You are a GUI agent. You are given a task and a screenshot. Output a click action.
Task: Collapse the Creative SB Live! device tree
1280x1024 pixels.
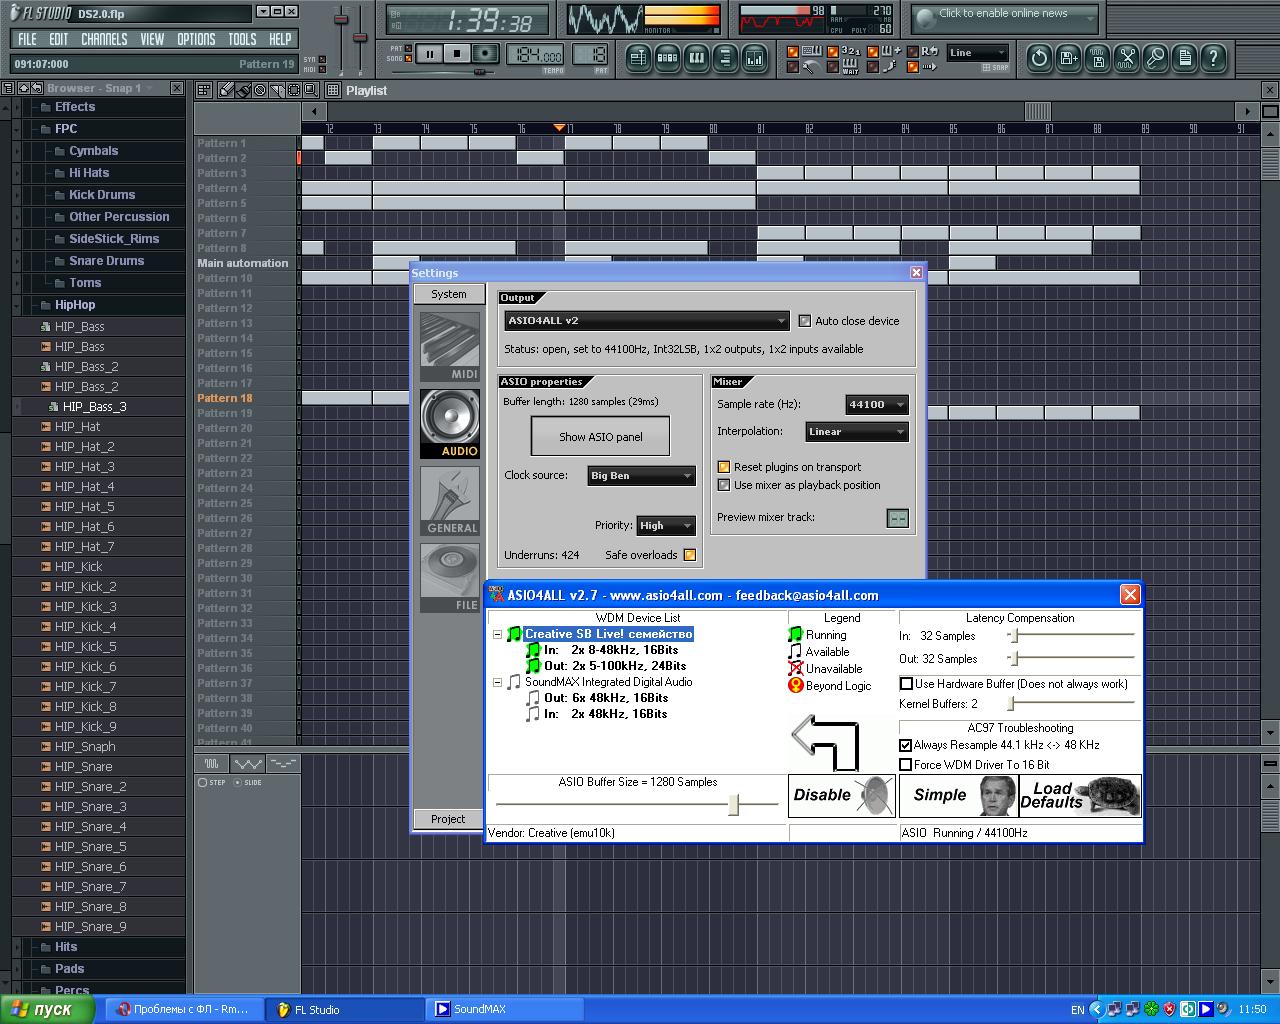tap(497, 634)
